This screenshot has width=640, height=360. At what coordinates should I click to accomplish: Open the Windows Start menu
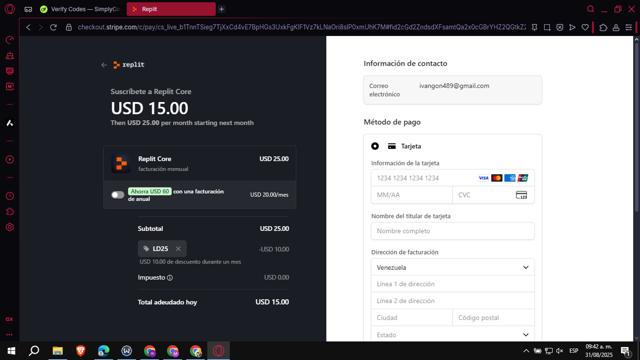click(x=11, y=351)
